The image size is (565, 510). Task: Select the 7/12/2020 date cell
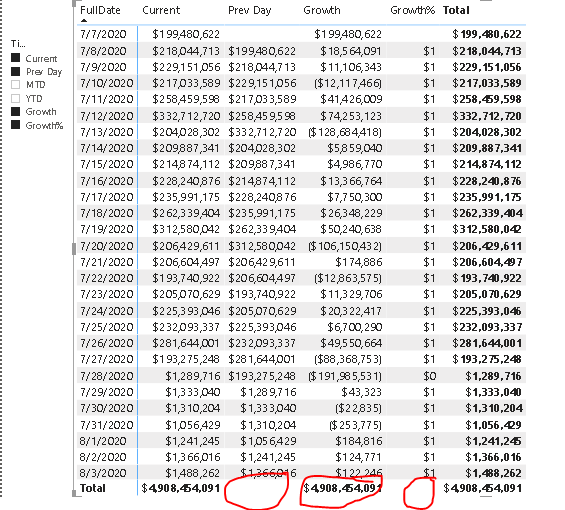pos(107,116)
